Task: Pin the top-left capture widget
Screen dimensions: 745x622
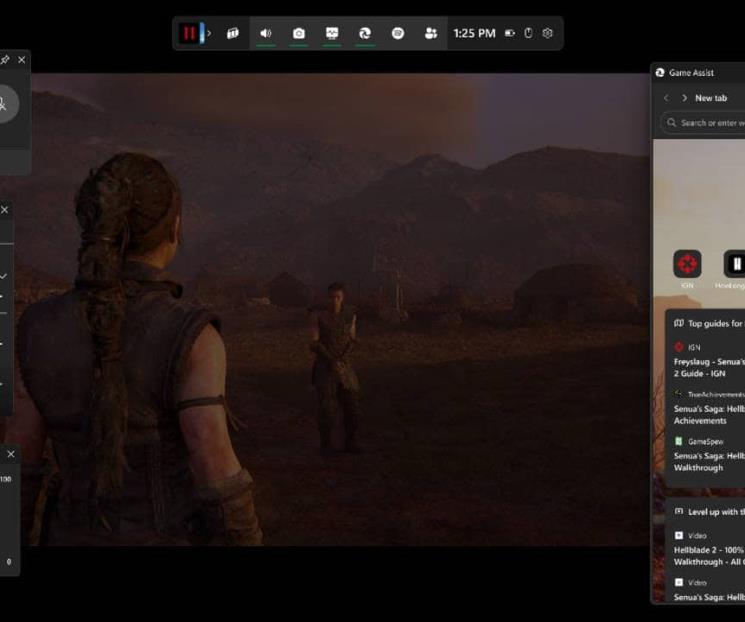Action: coord(5,60)
